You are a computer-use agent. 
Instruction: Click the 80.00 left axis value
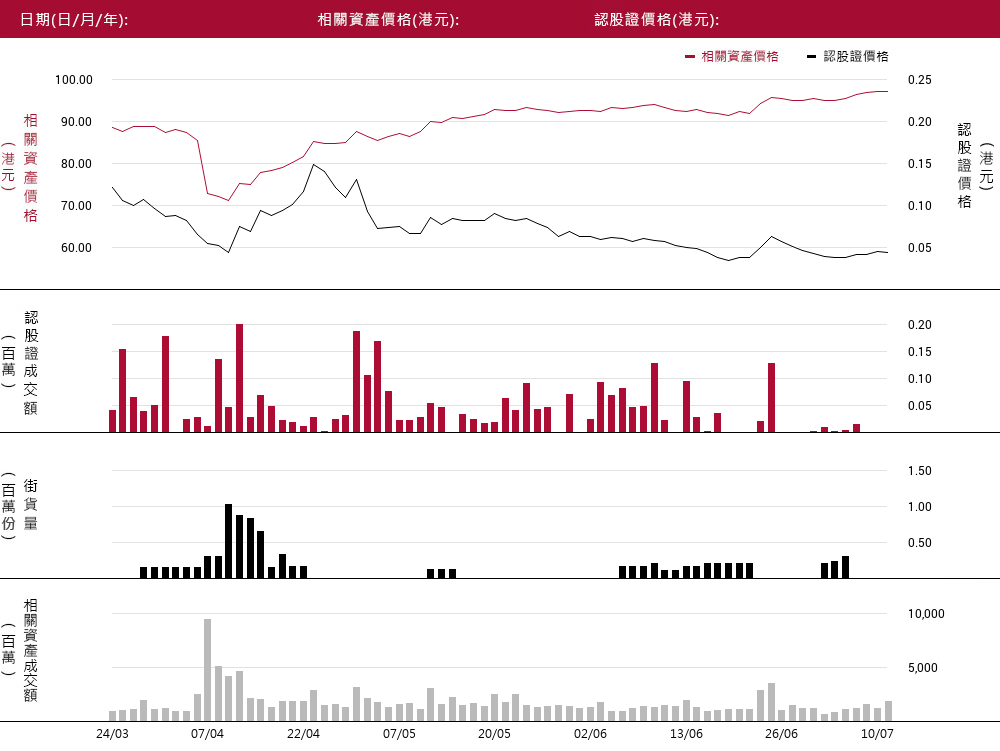77,164
